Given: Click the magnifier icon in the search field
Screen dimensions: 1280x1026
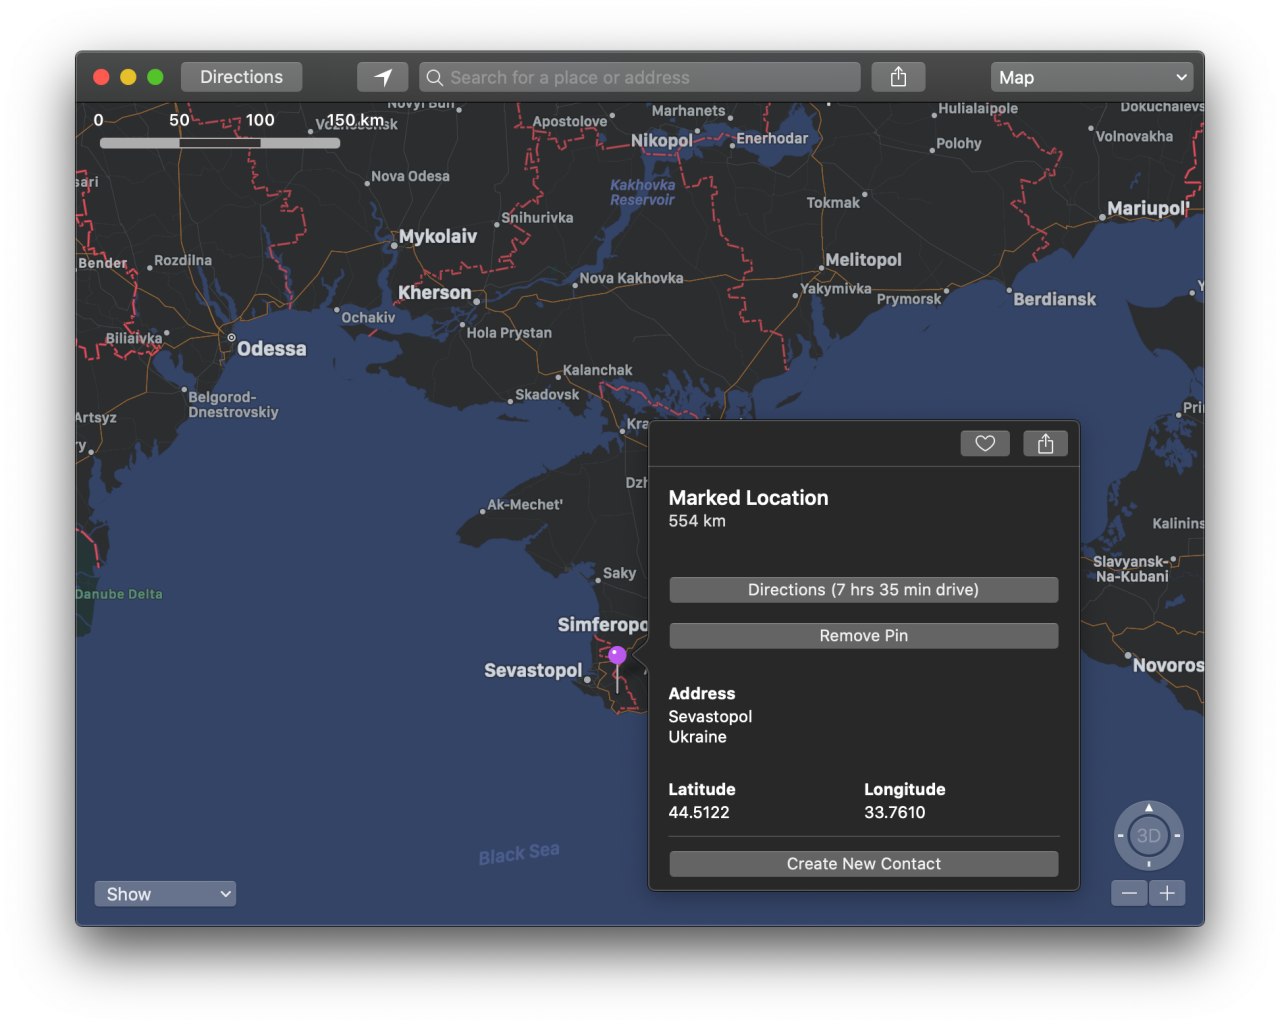Looking at the screenshot, I should coord(435,77).
